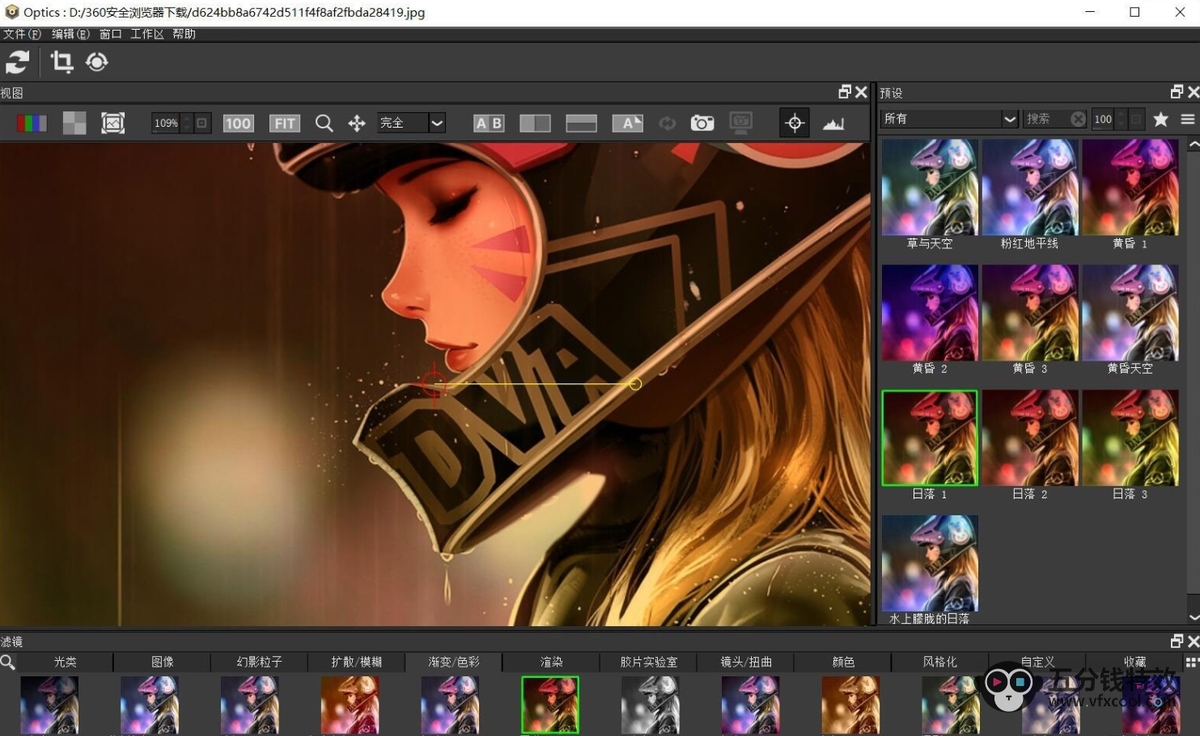Switch to the 光类 filter tab
Viewport: 1200px width, 736px height.
coord(65,662)
